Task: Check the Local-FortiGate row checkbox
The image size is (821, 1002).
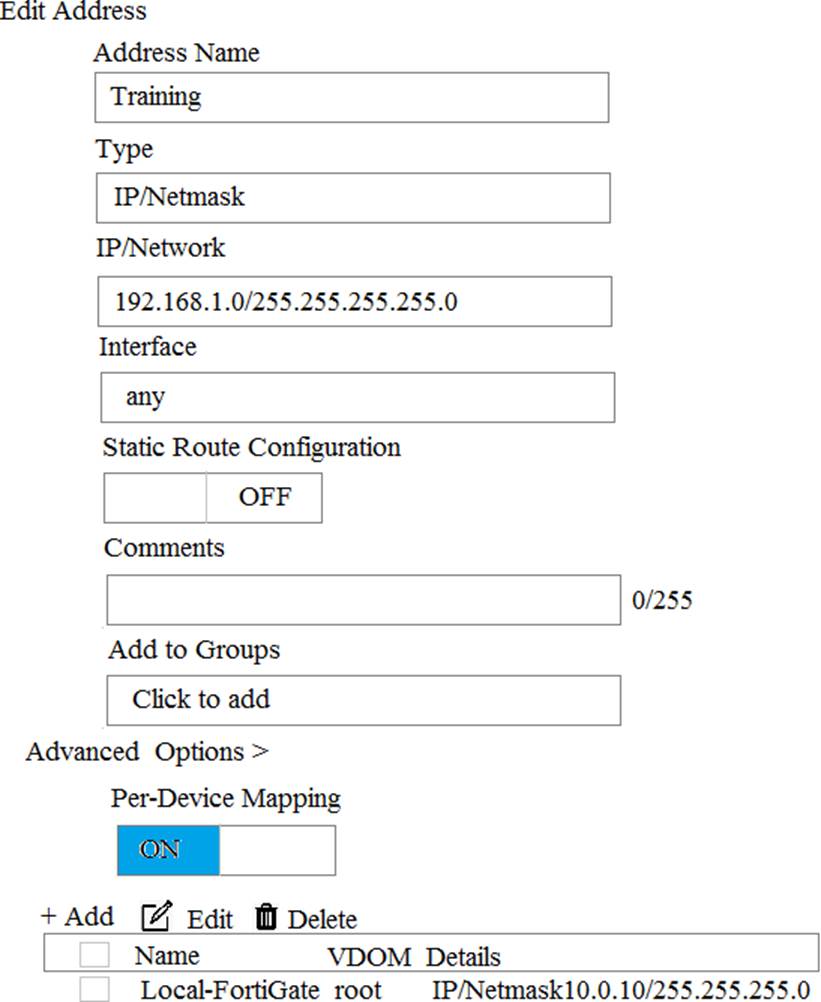Action: [95, 990]
